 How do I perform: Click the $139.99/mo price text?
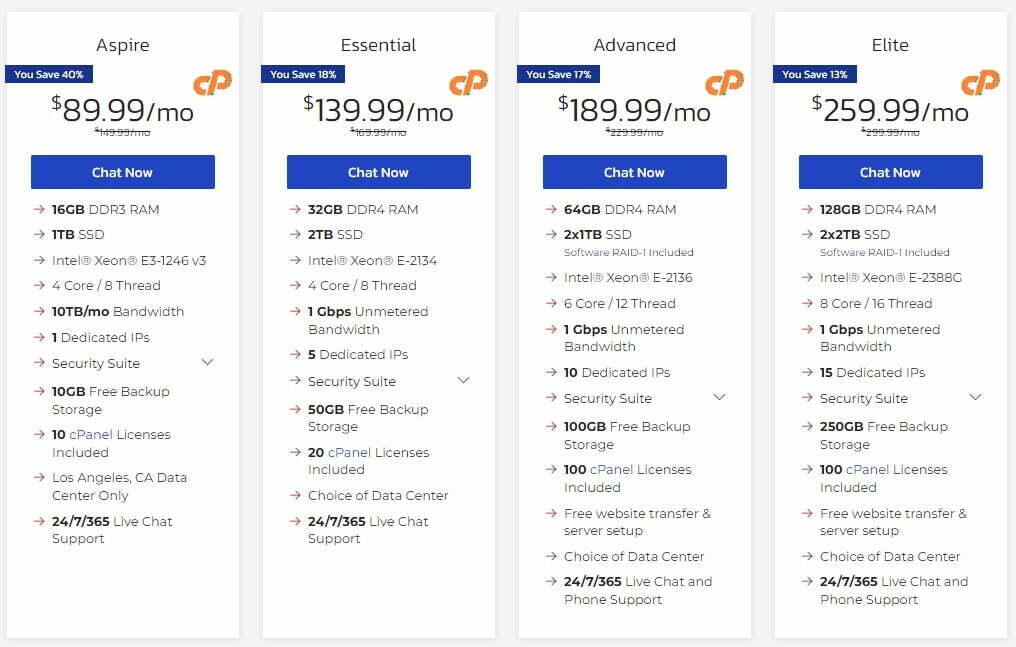[x=378, y=110]
